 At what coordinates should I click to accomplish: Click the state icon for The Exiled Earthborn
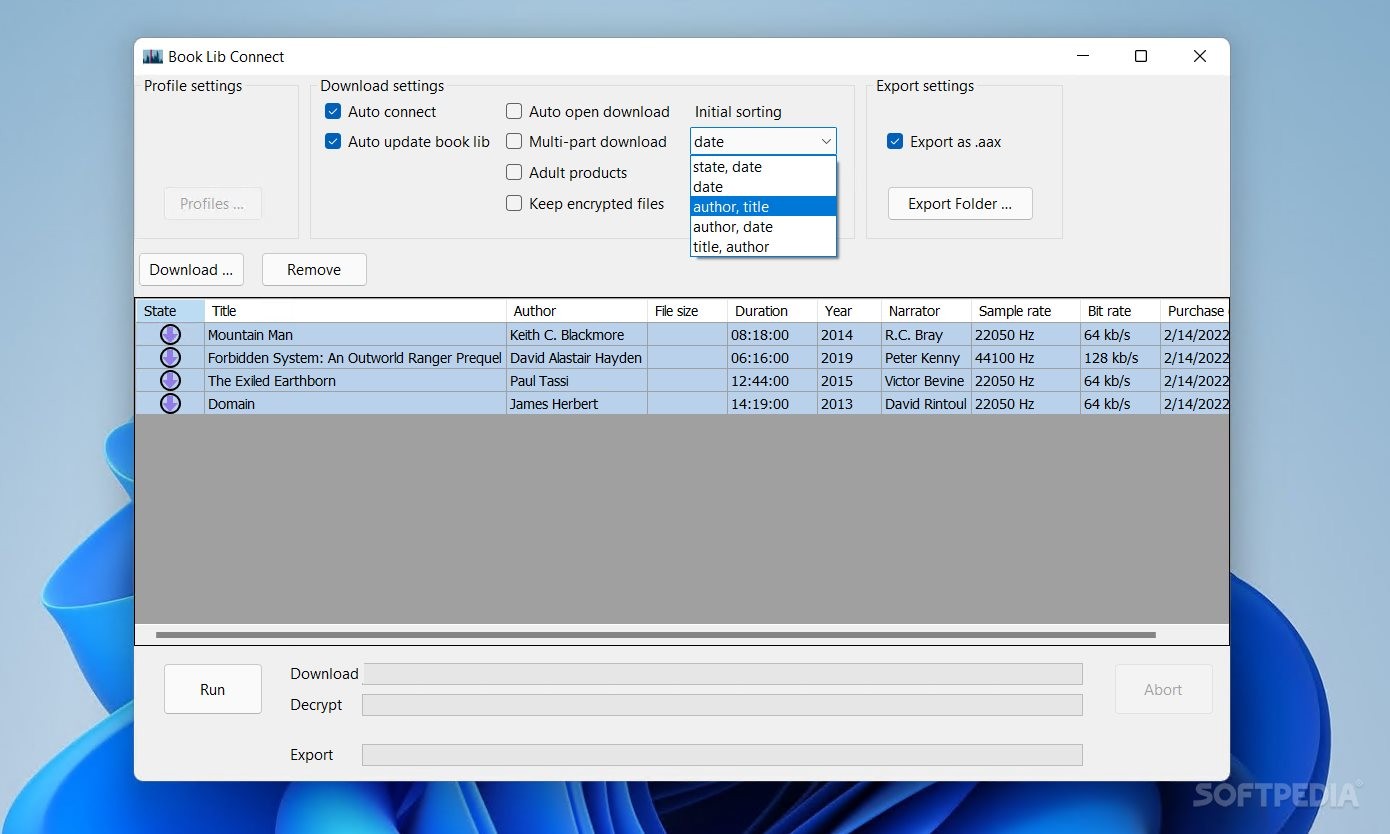(170, 381)
